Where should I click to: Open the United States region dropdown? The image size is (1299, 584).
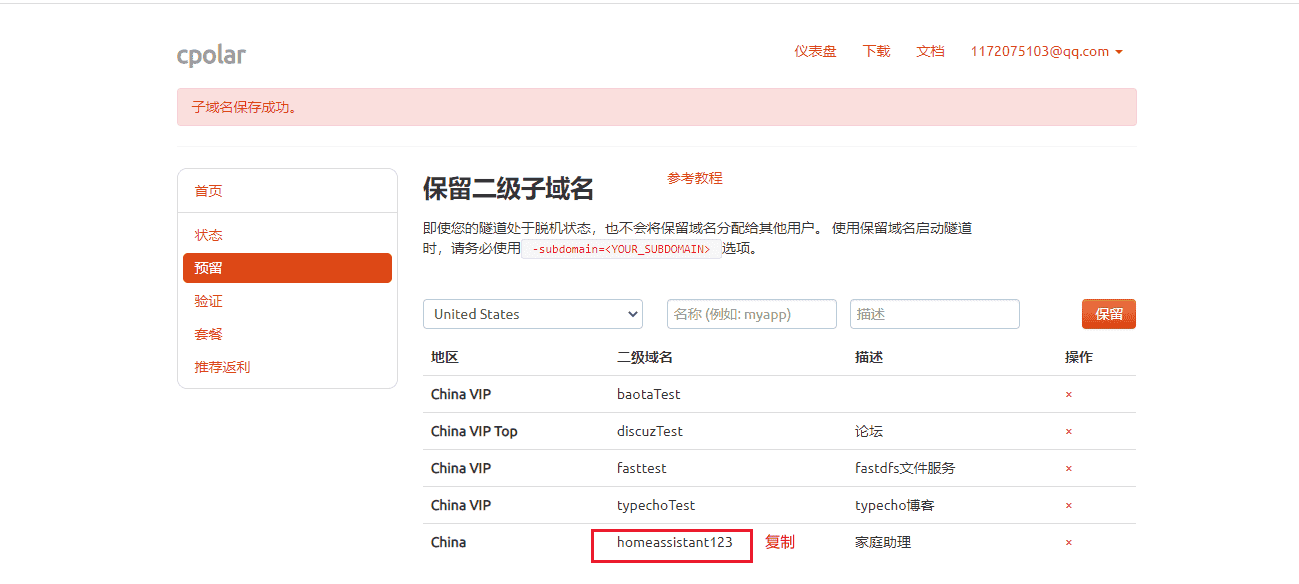(x=533, y=314)
